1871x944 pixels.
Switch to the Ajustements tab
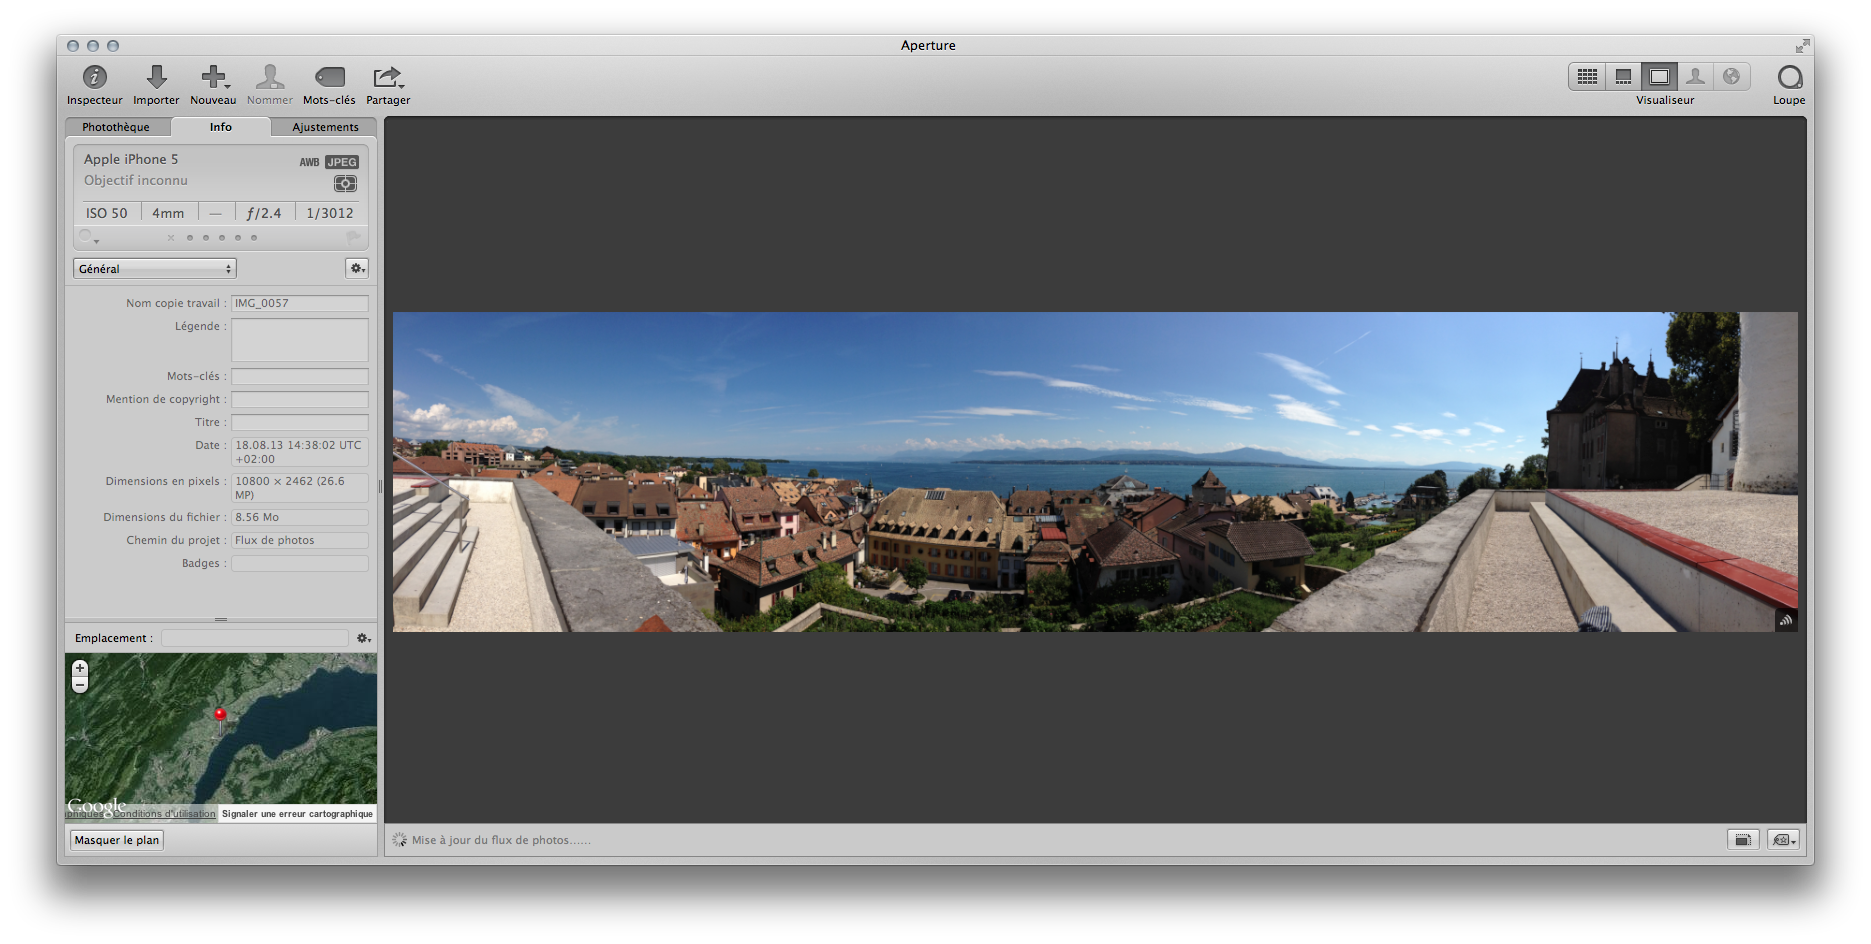pyautogui.click(x=325, y=127)
